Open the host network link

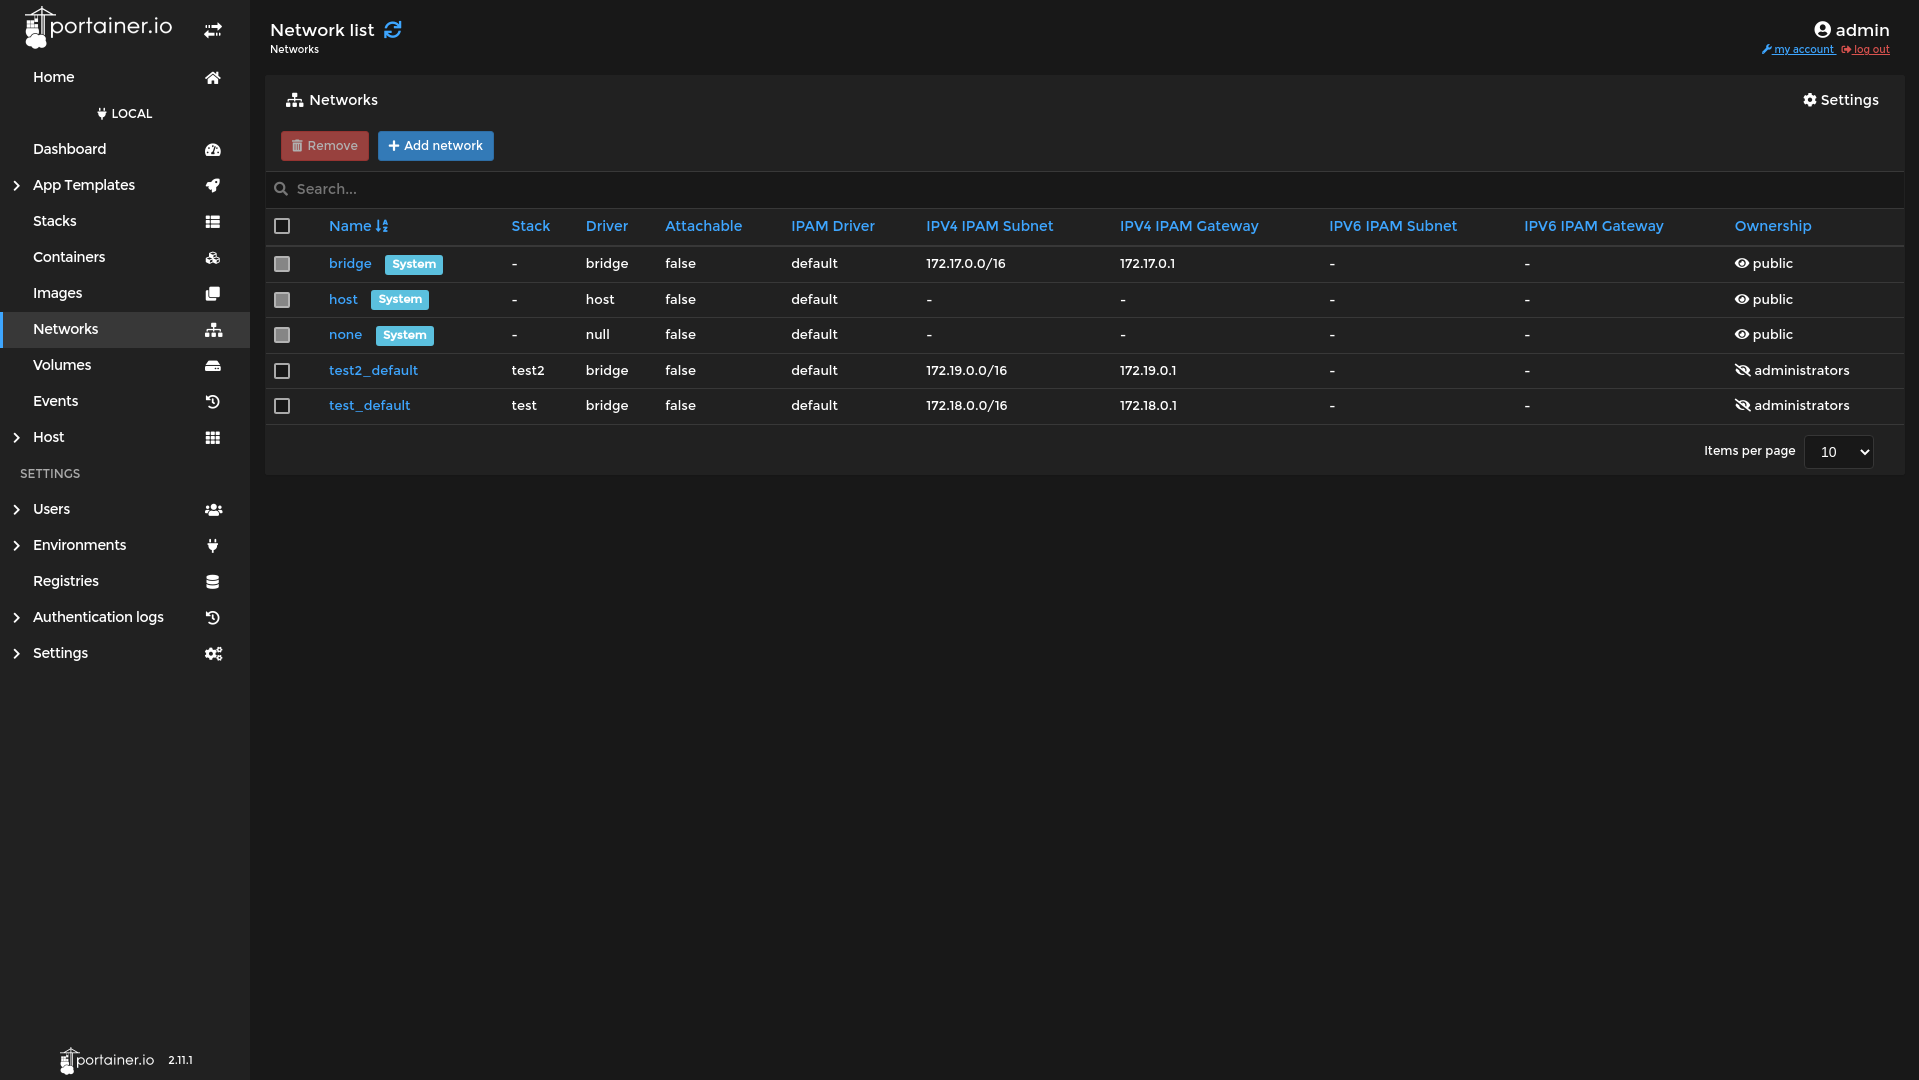pos(343,300)
